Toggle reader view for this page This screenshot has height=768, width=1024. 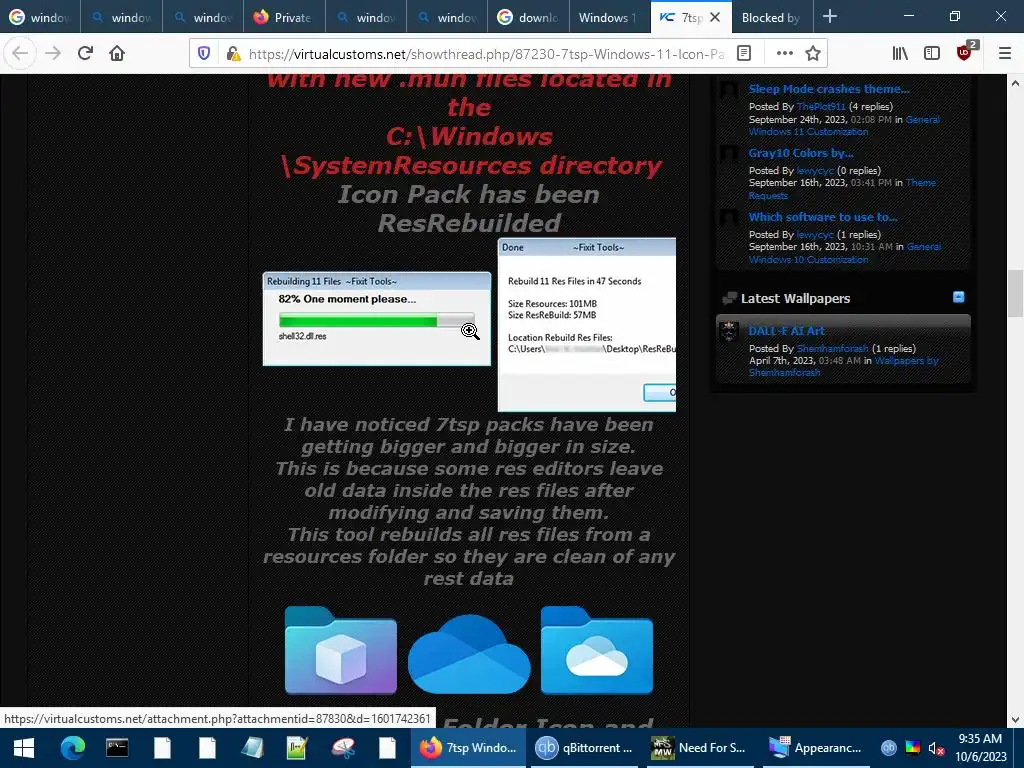point(744,54)
